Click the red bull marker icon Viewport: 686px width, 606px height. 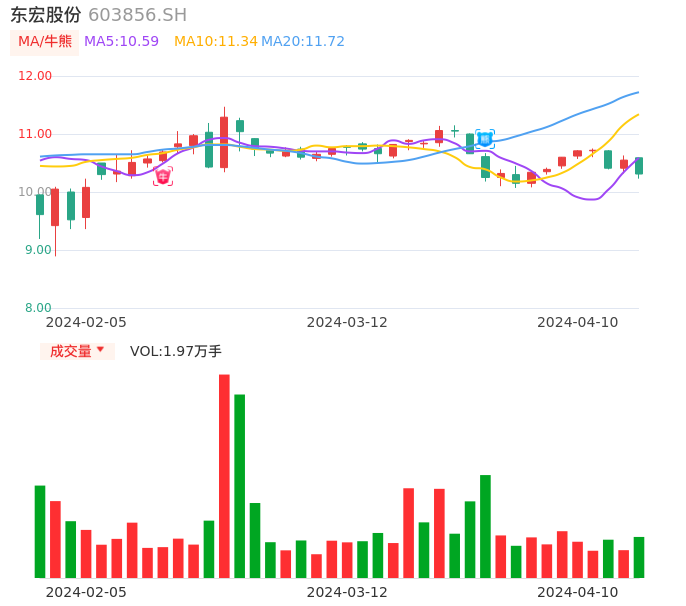(163, 176)
